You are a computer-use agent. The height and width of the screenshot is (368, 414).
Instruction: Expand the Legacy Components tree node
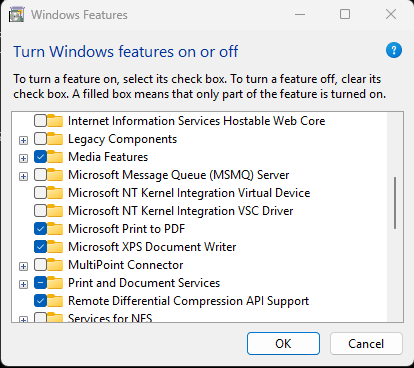click(23, 140)
